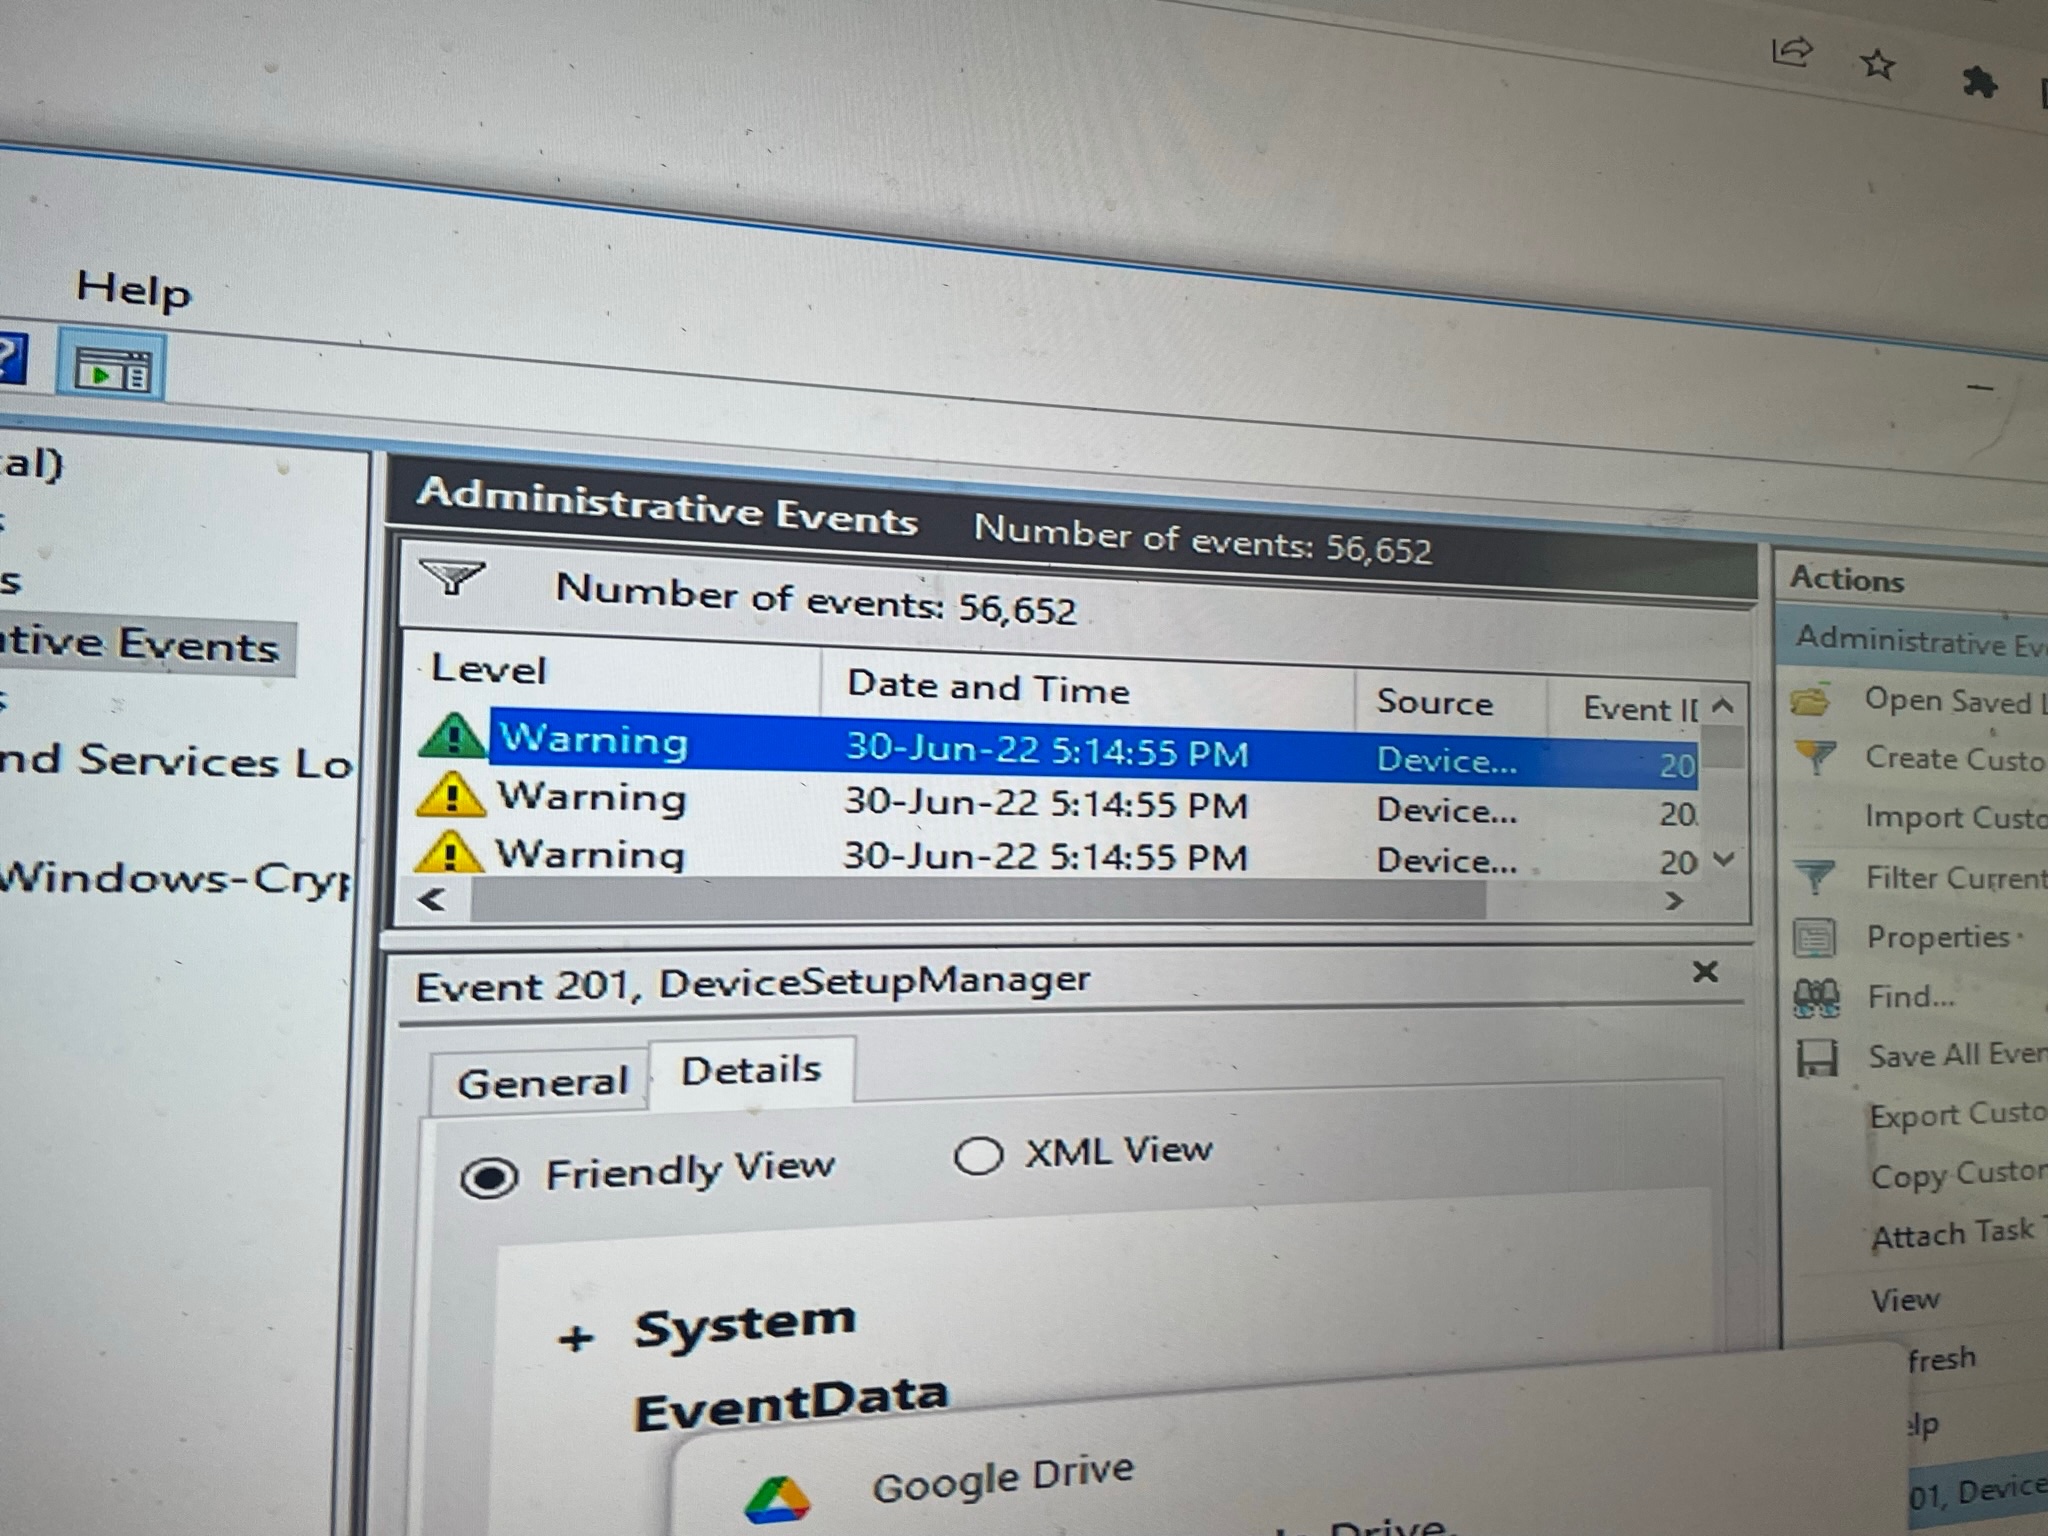Select the Friendly View radio button

(x=489, y=1177)
